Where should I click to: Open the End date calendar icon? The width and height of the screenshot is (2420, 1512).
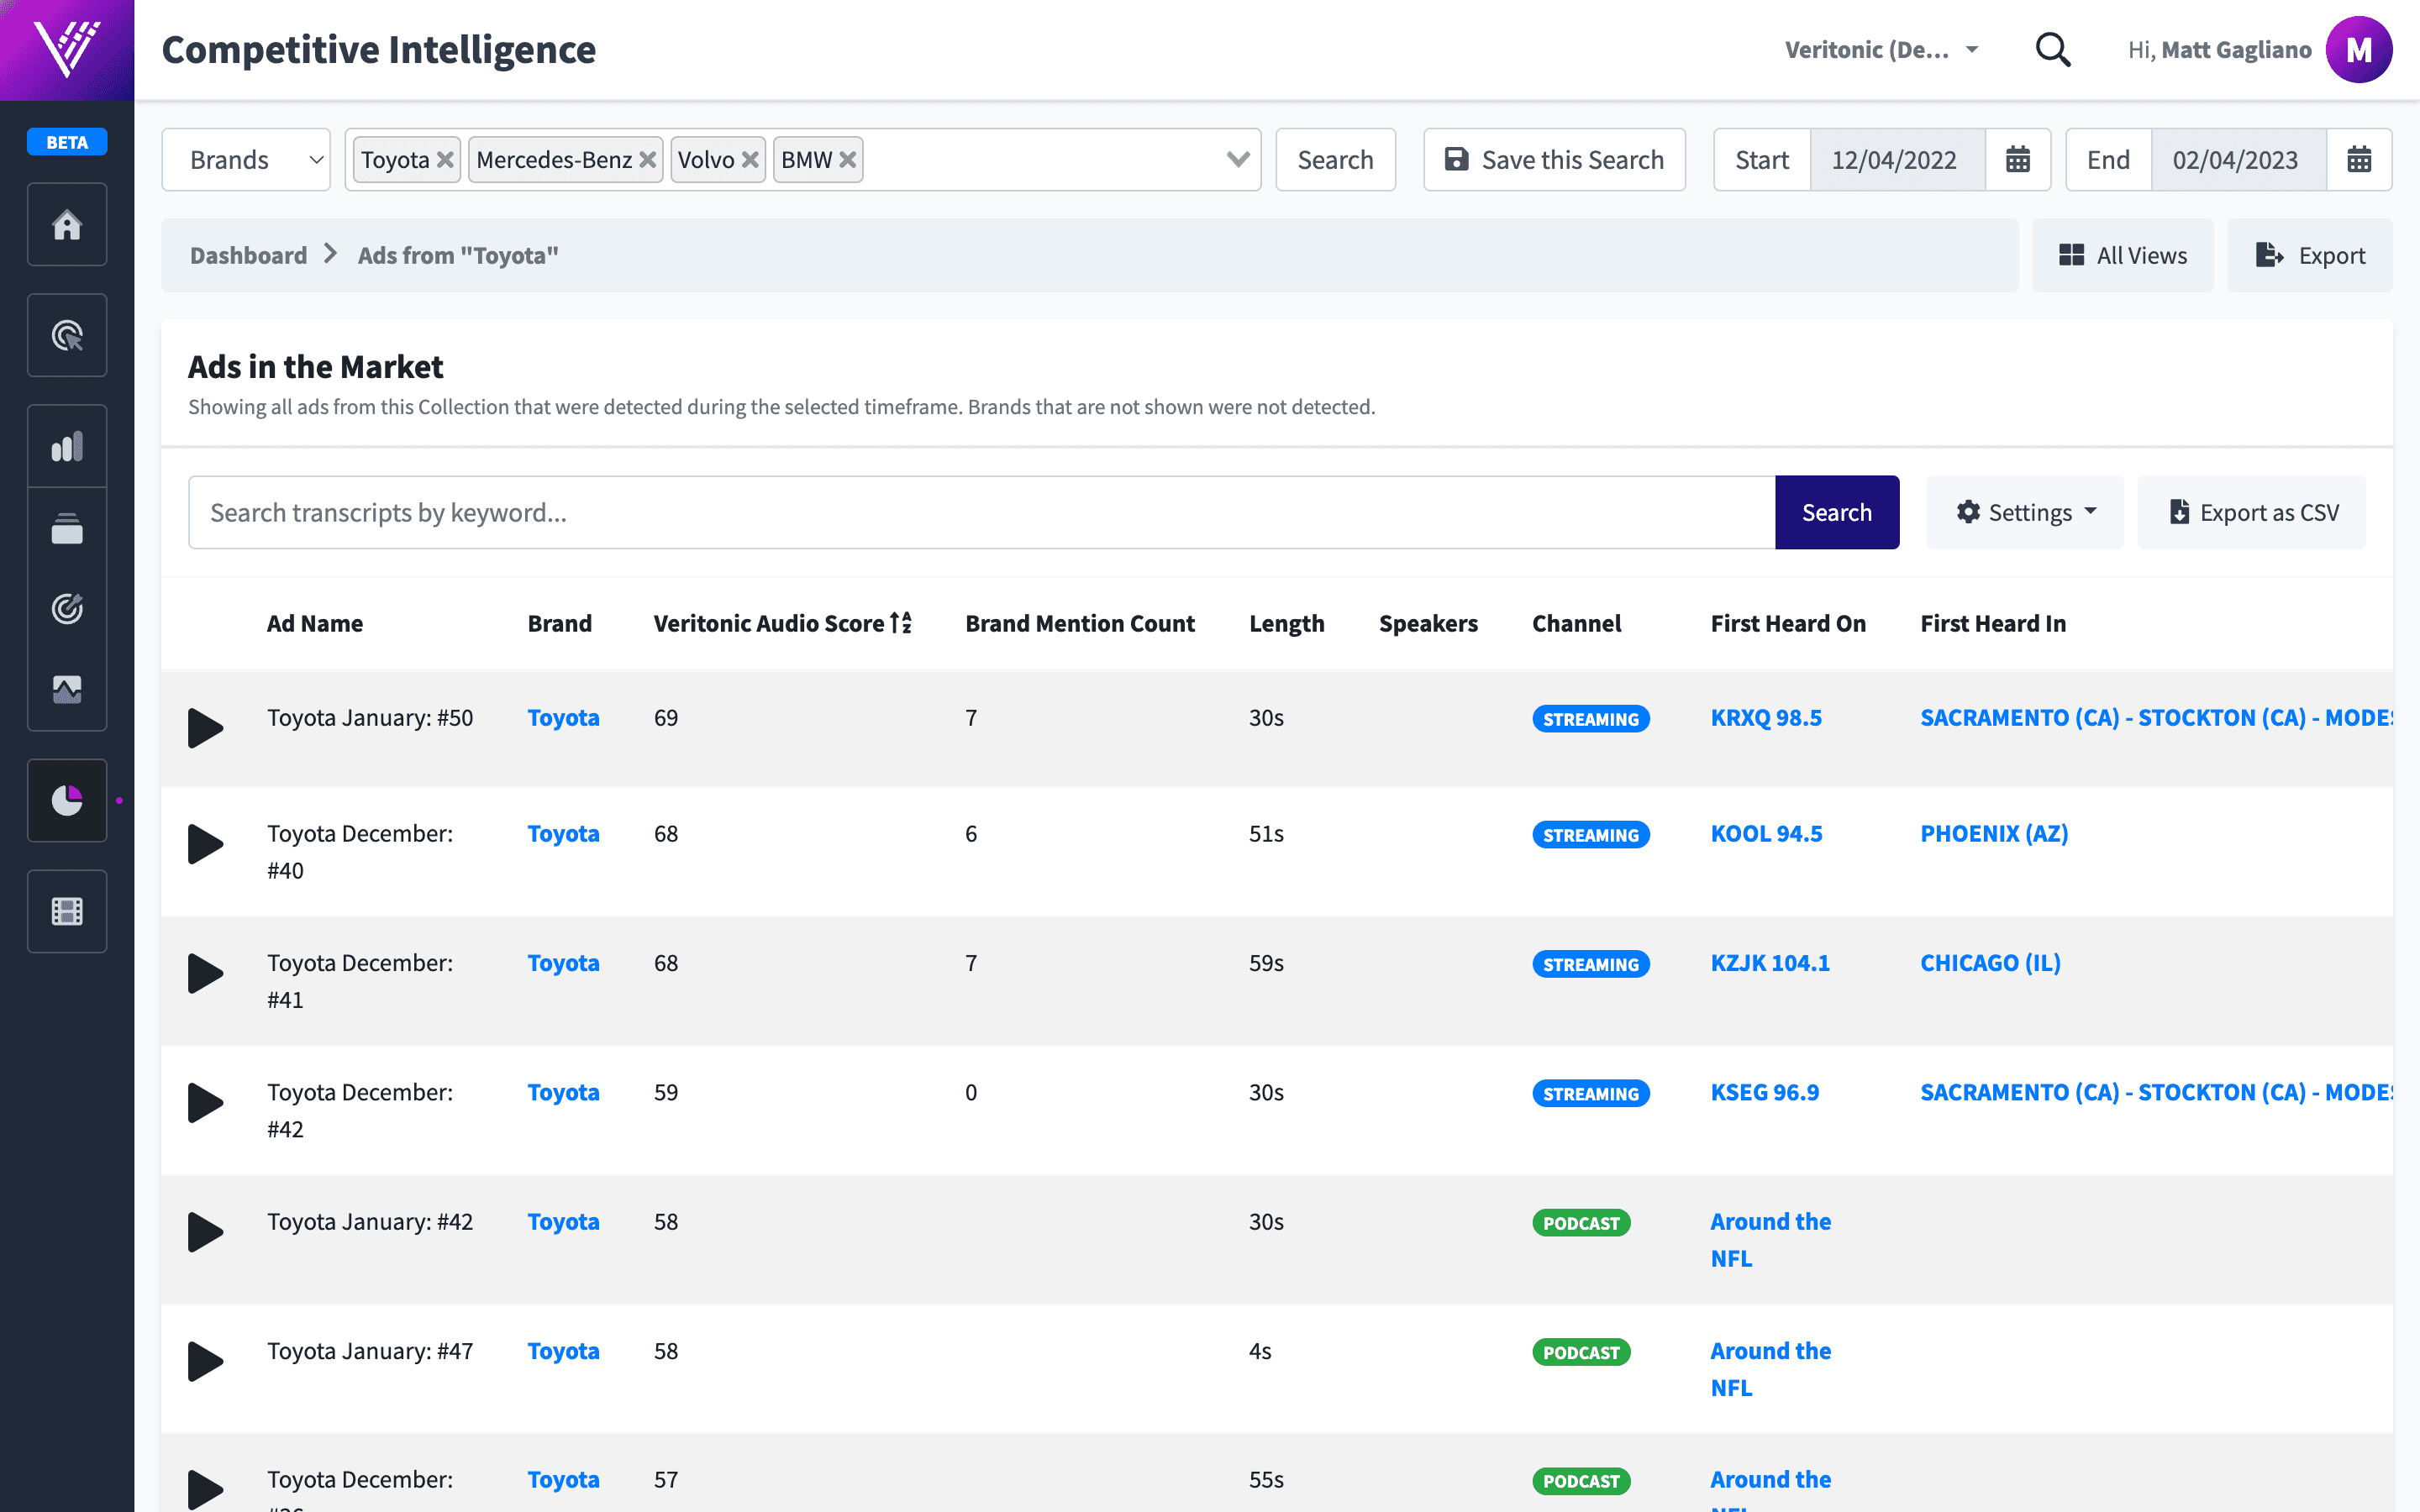2359,159
